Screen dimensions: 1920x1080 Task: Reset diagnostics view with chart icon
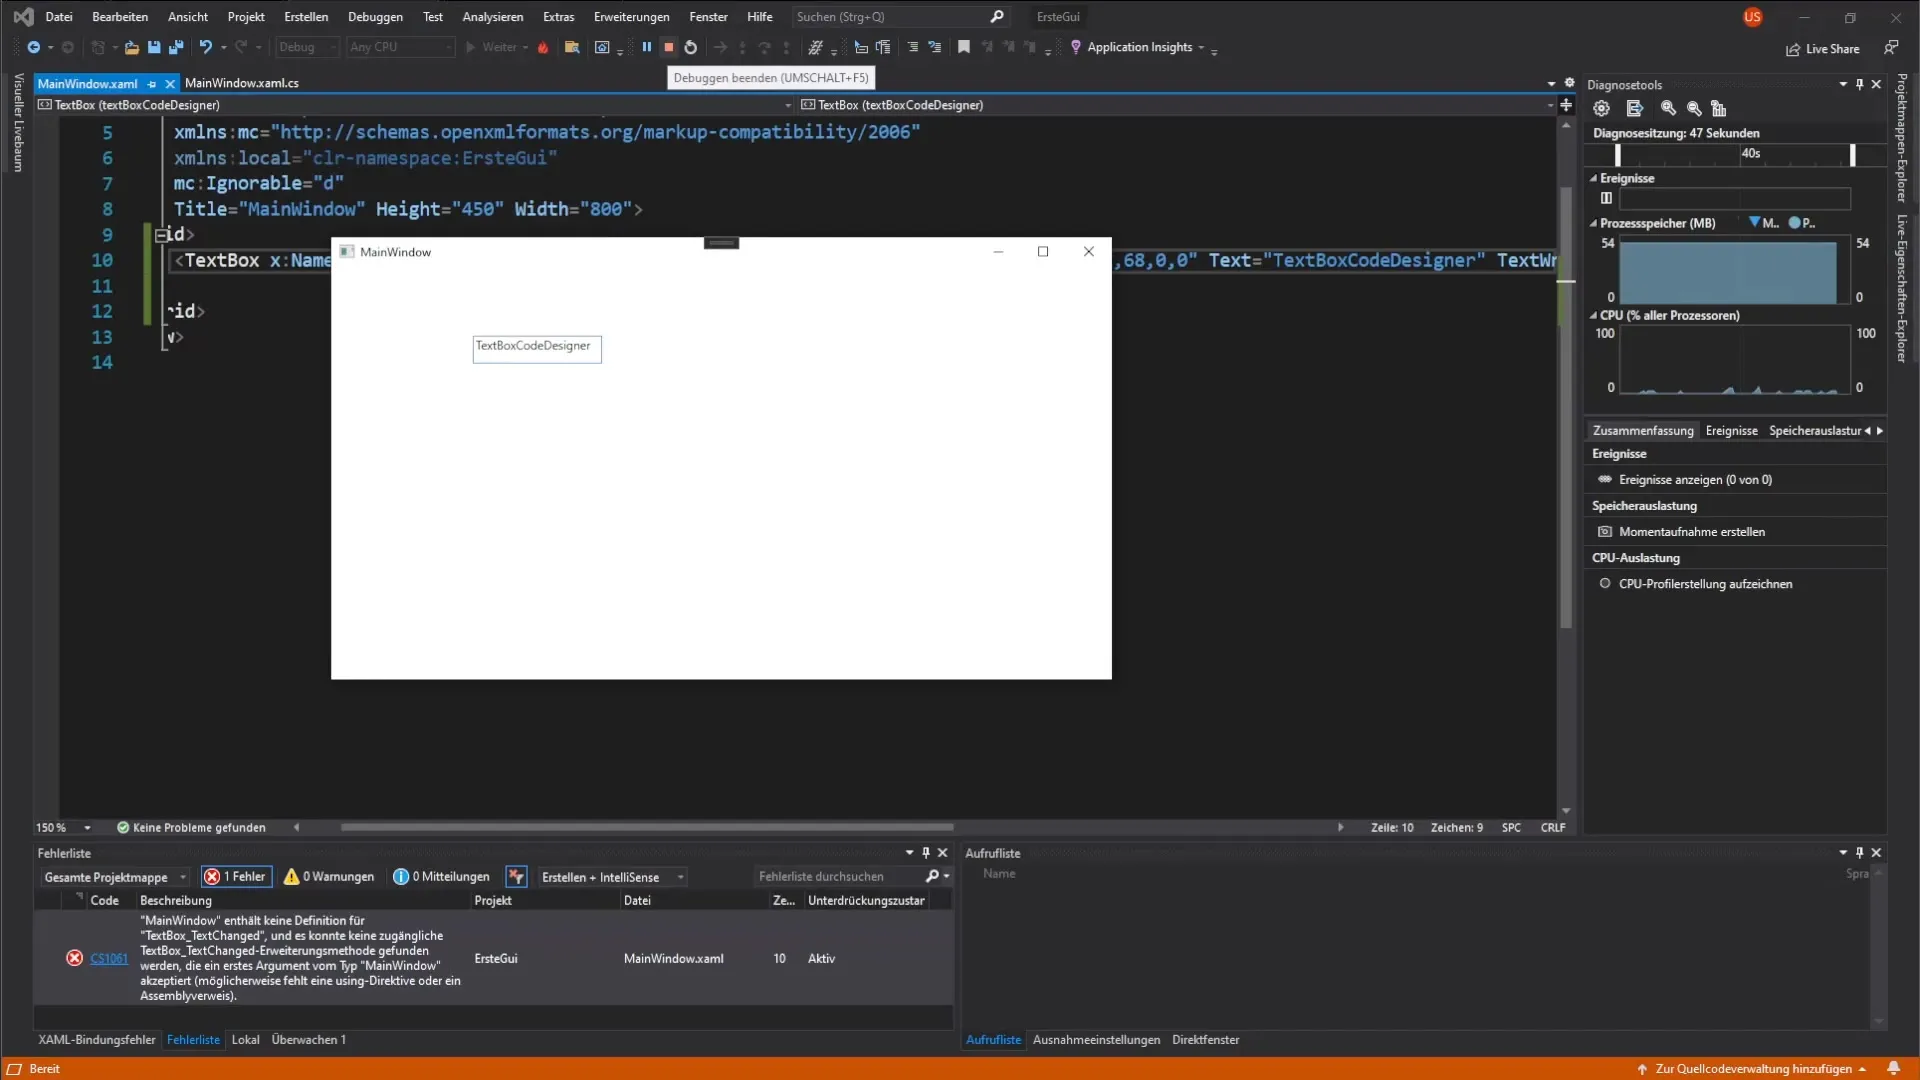[x=1719, y=108]
